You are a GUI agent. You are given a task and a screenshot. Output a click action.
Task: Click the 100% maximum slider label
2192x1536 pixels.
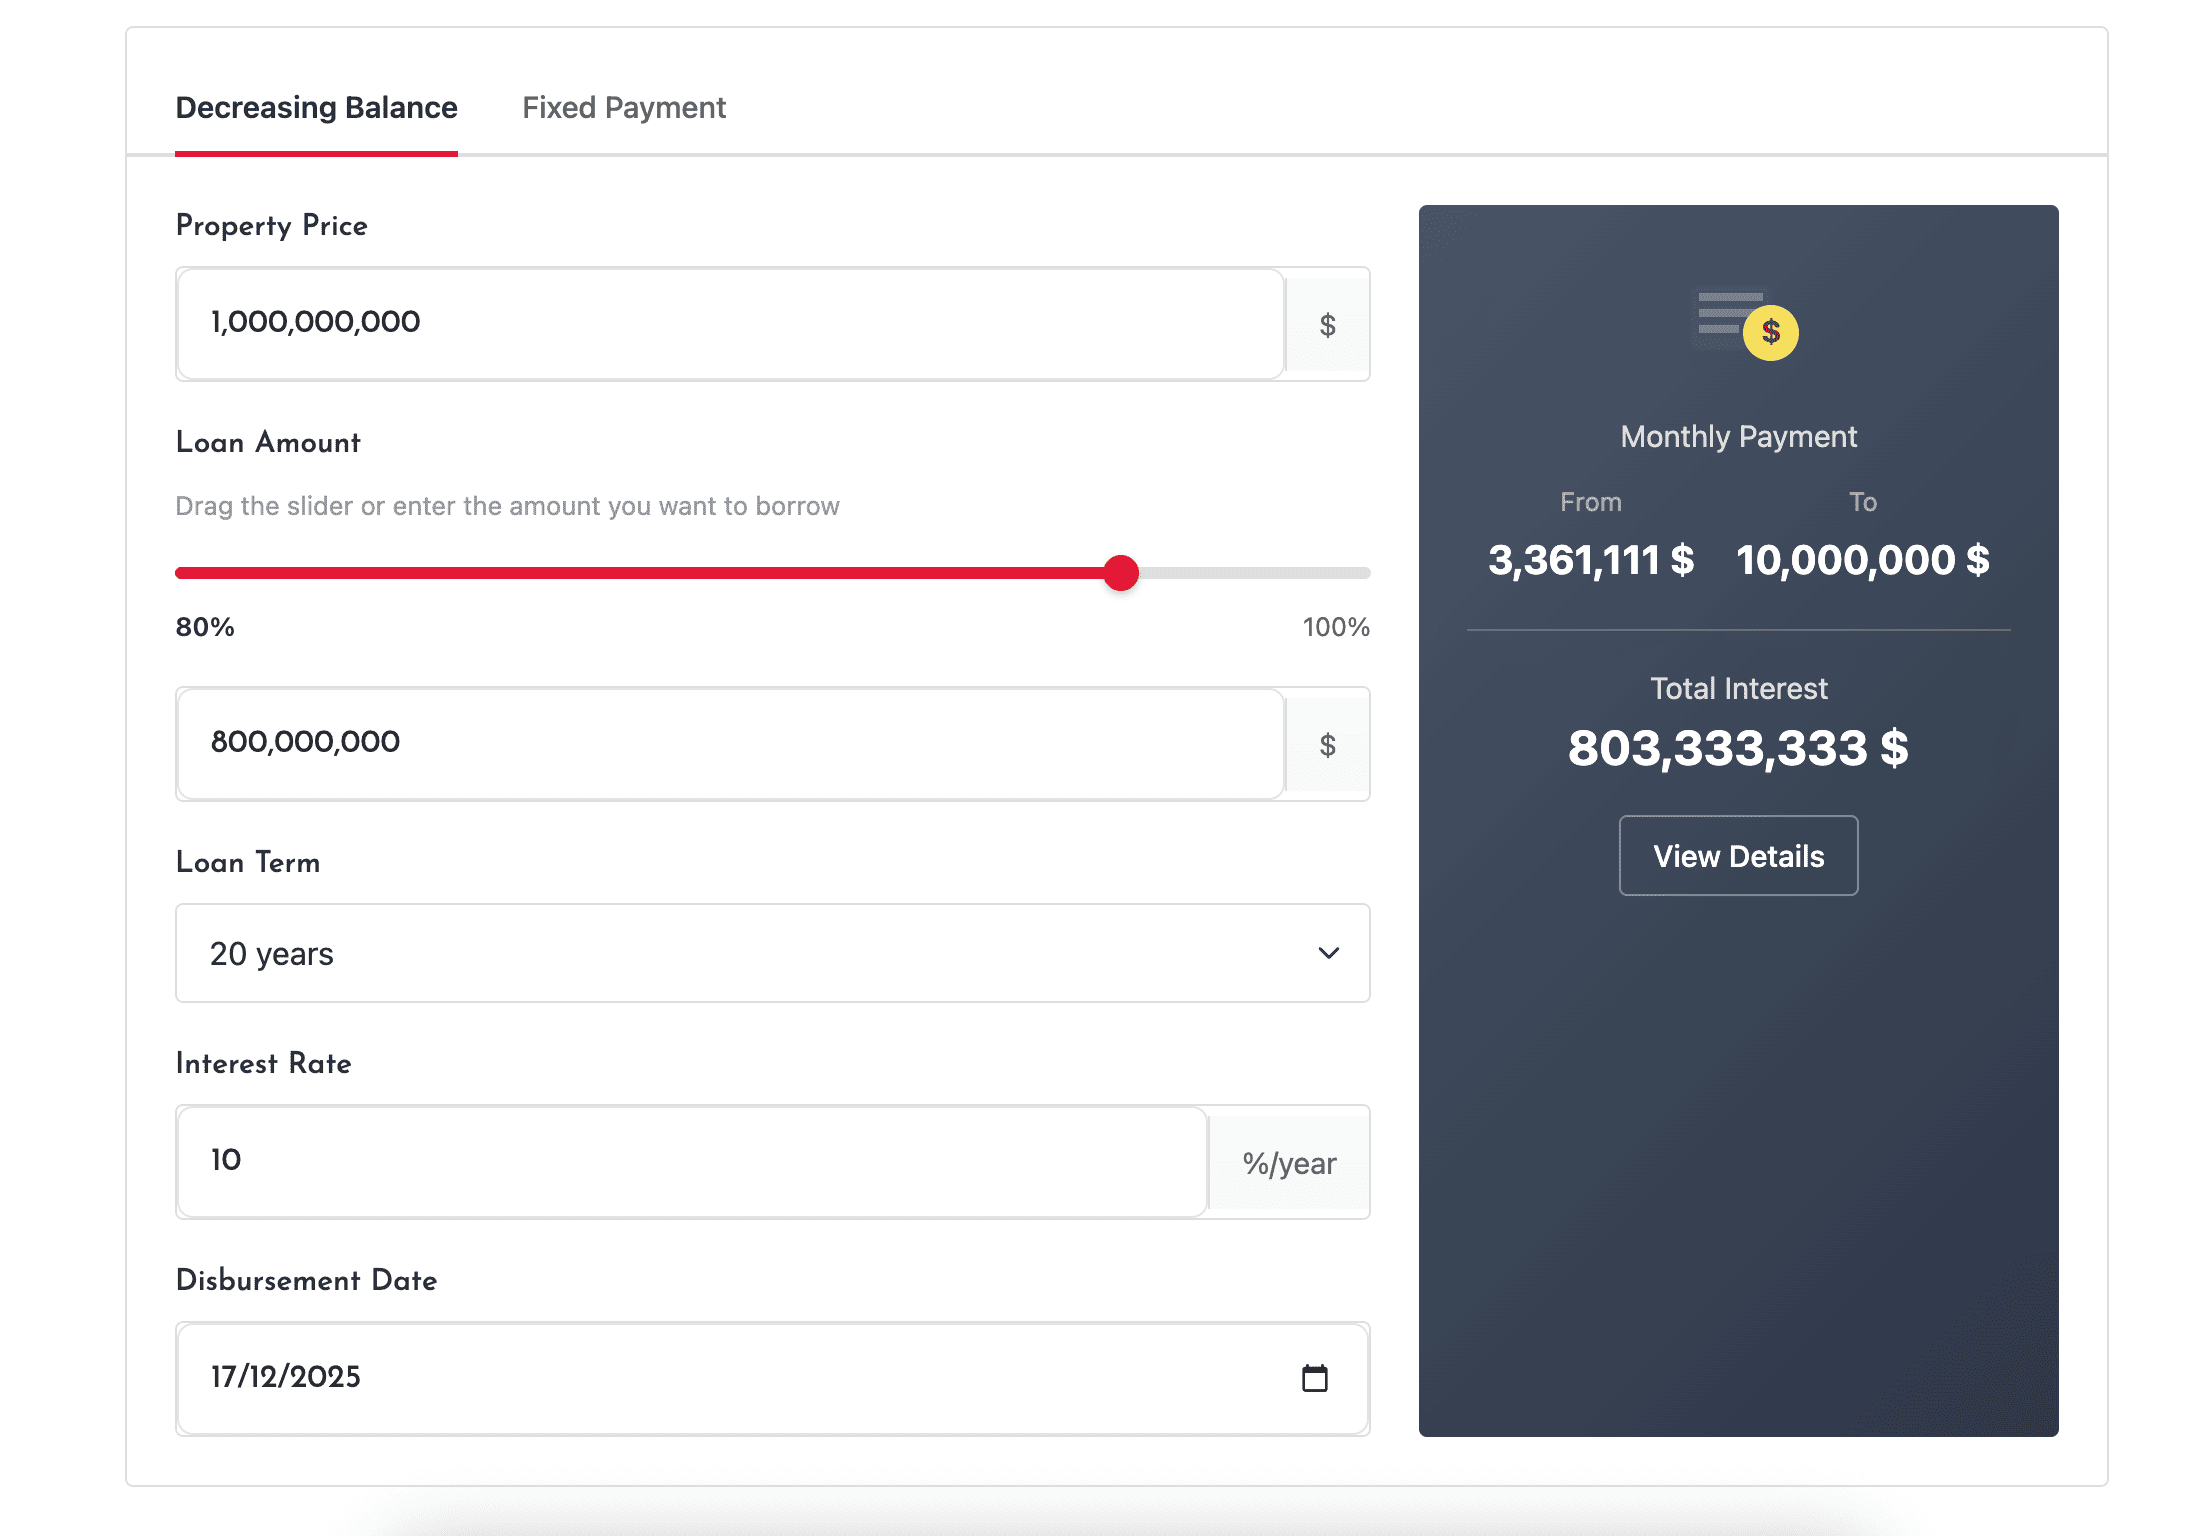click(x=1335, y=627)
